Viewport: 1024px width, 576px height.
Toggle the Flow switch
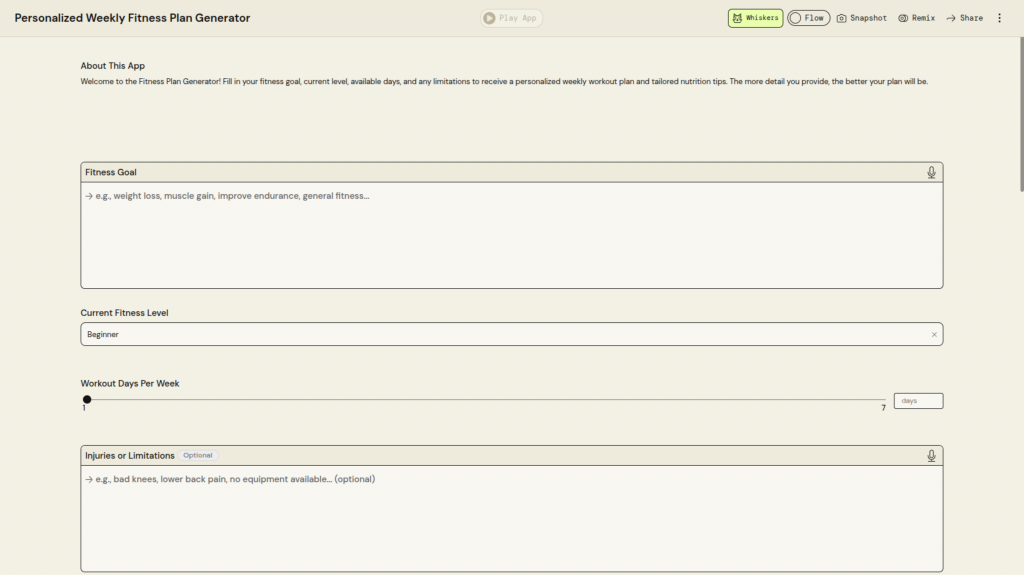(x=796, y=18)
